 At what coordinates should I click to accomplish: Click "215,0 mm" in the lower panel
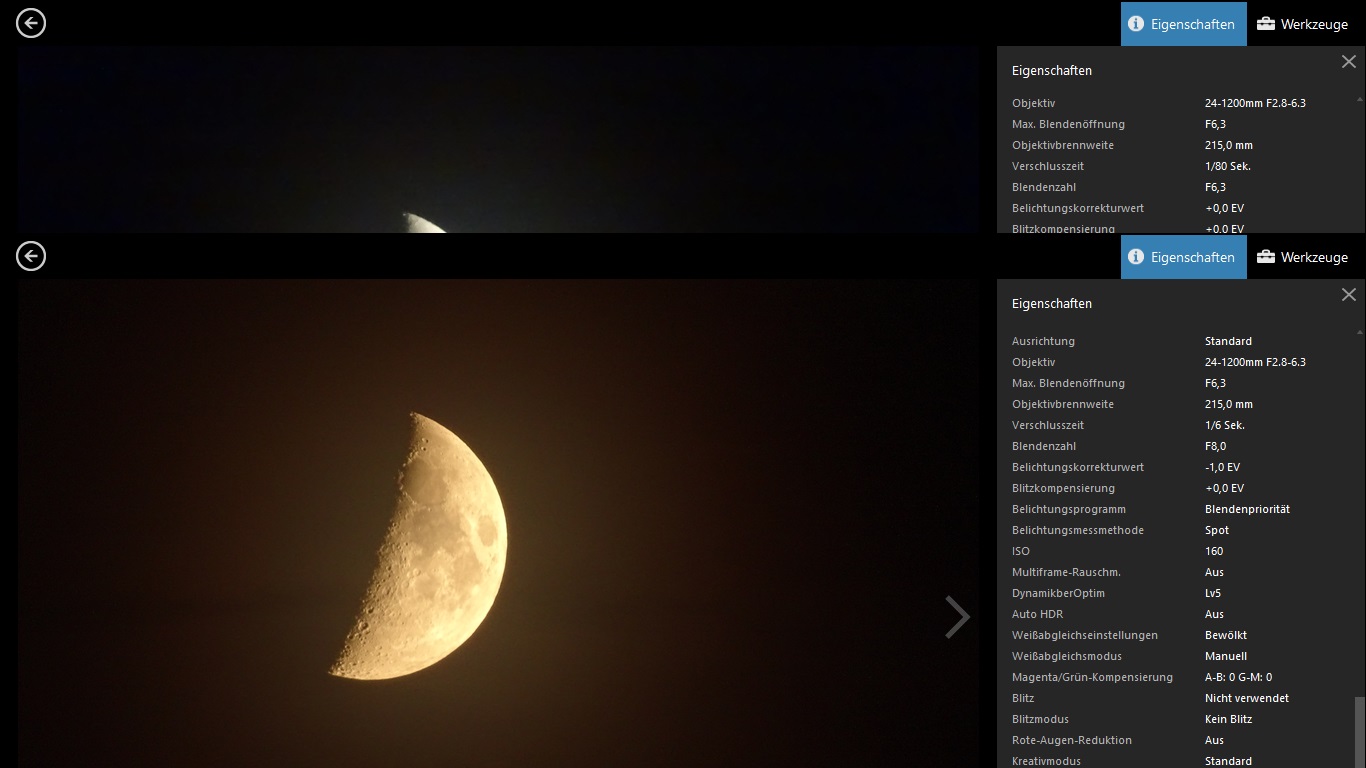(1229, 404)
